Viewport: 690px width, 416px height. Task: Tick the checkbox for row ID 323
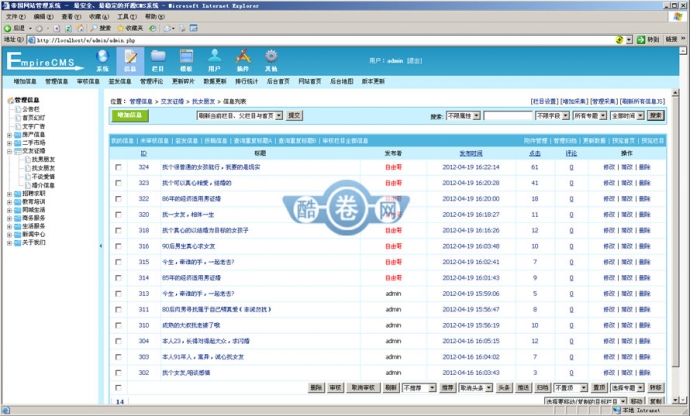(118, 183)
